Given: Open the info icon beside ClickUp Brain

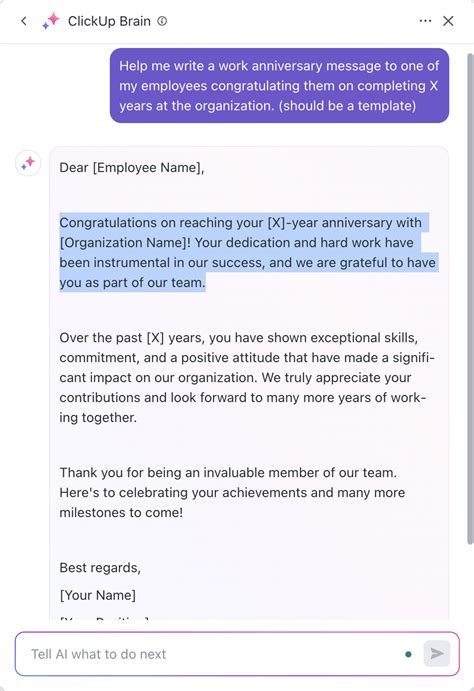Looking at the screenshot, I should coord(162,21).
